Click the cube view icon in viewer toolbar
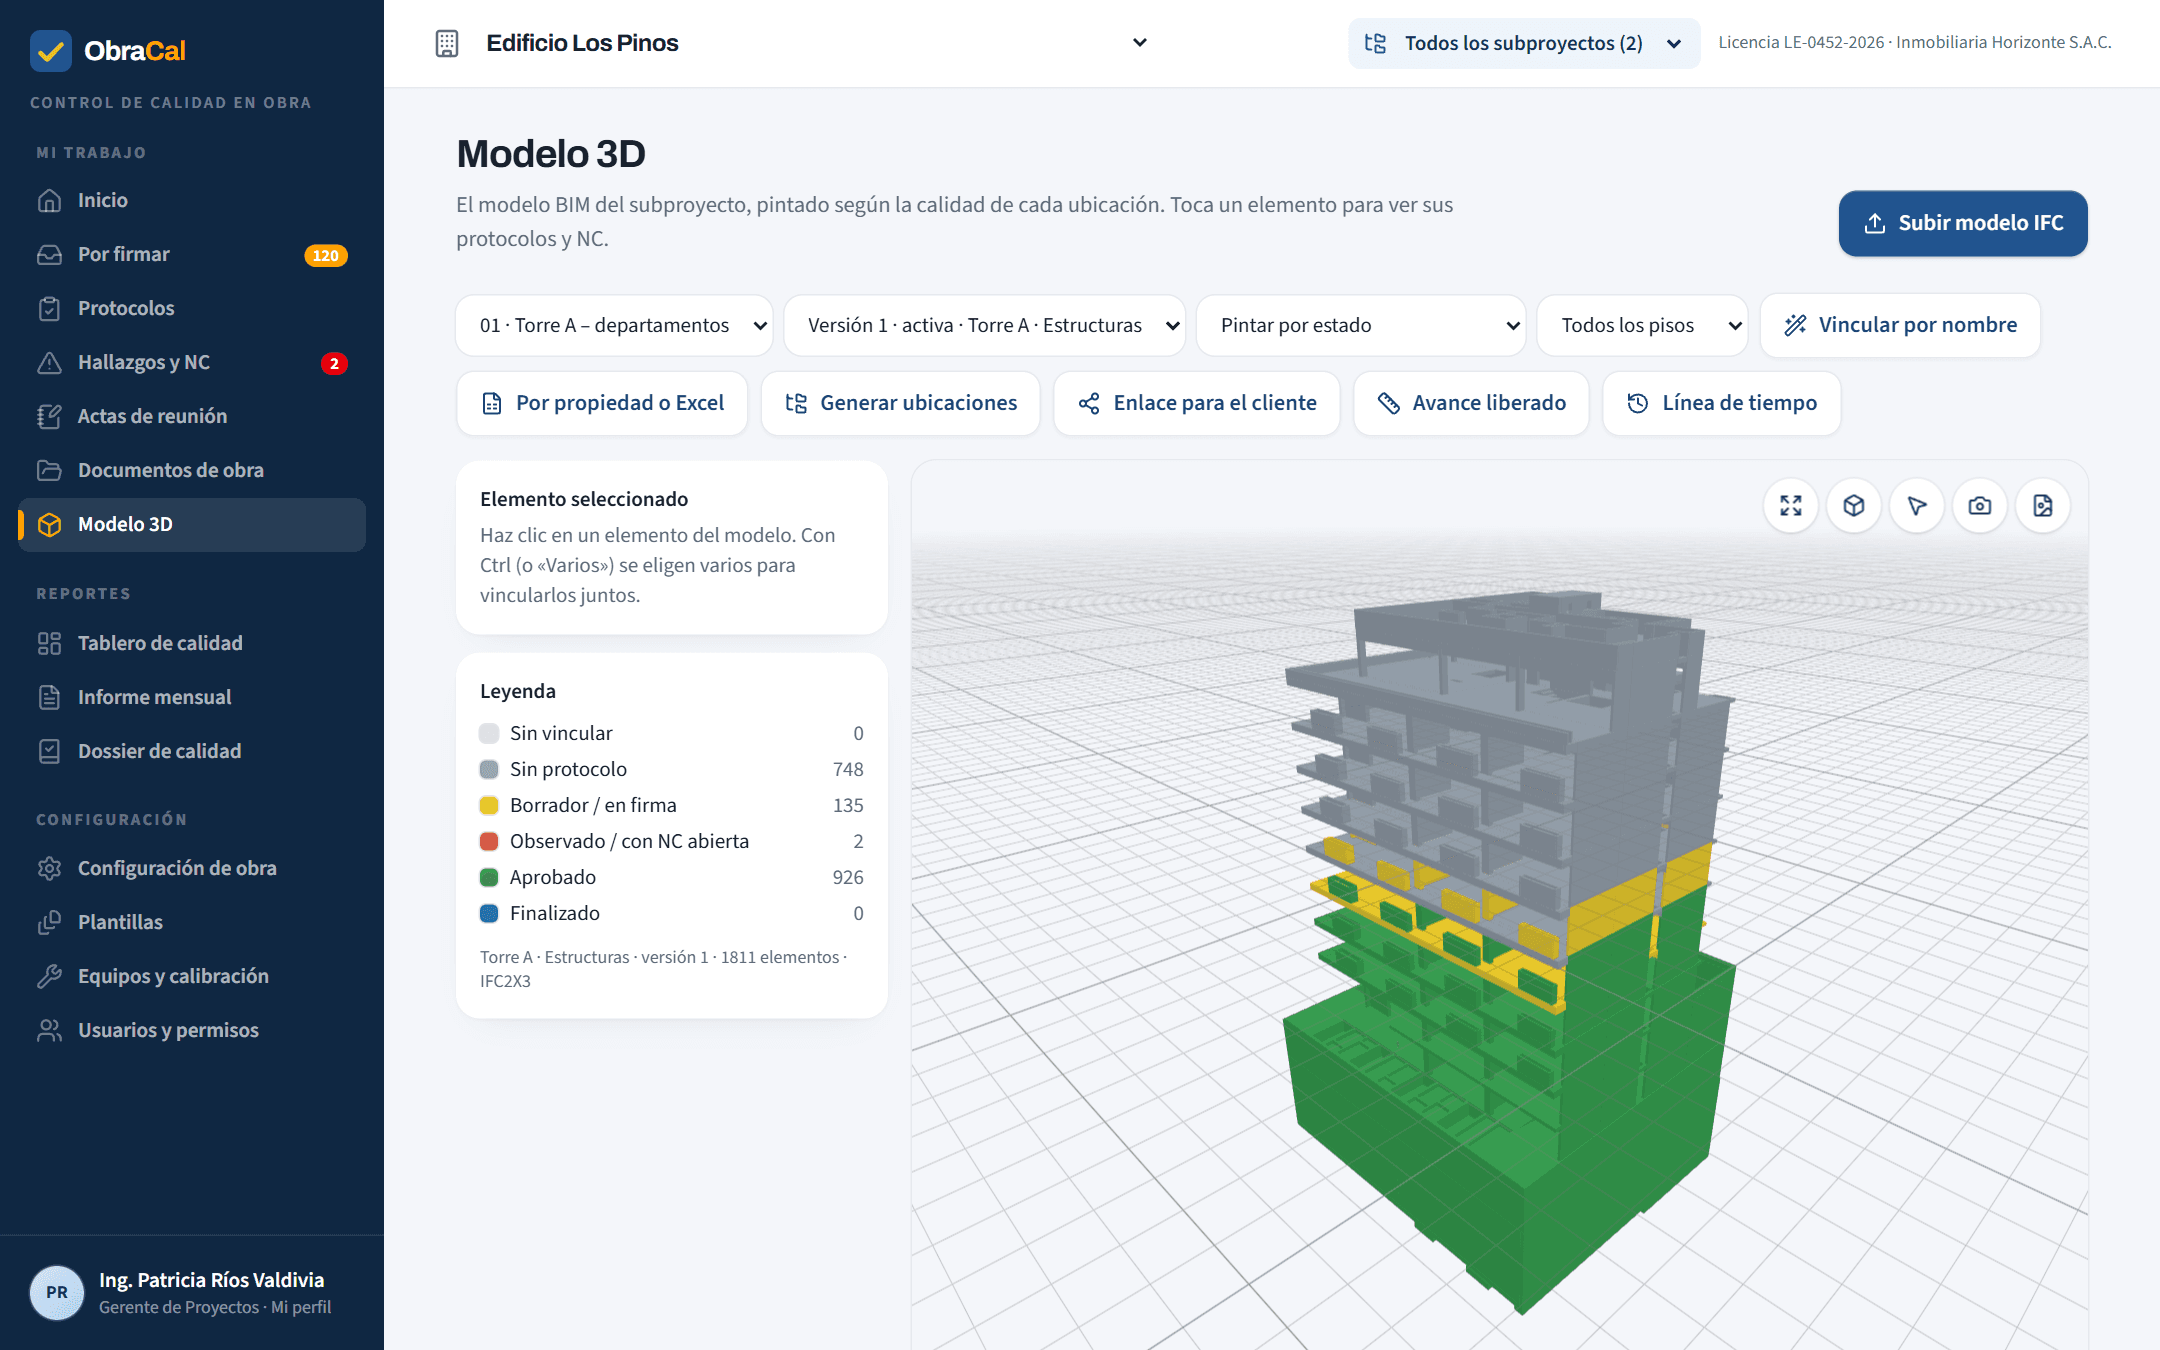Viewport: 2160px width, 1350px height. point(1854,506)
